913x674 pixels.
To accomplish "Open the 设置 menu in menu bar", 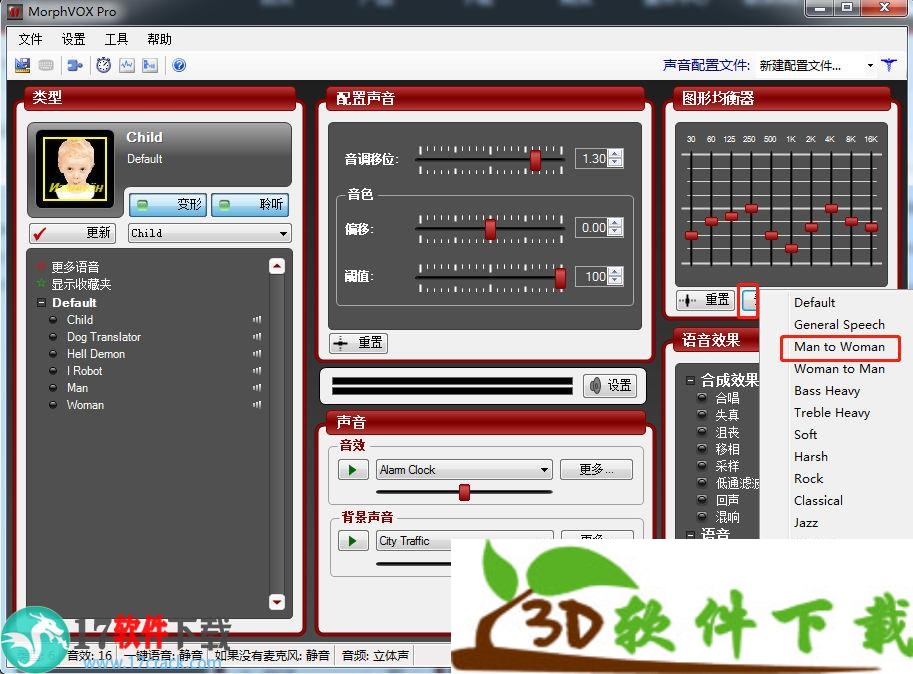I will pyautogui.click(x=73, y=39).
